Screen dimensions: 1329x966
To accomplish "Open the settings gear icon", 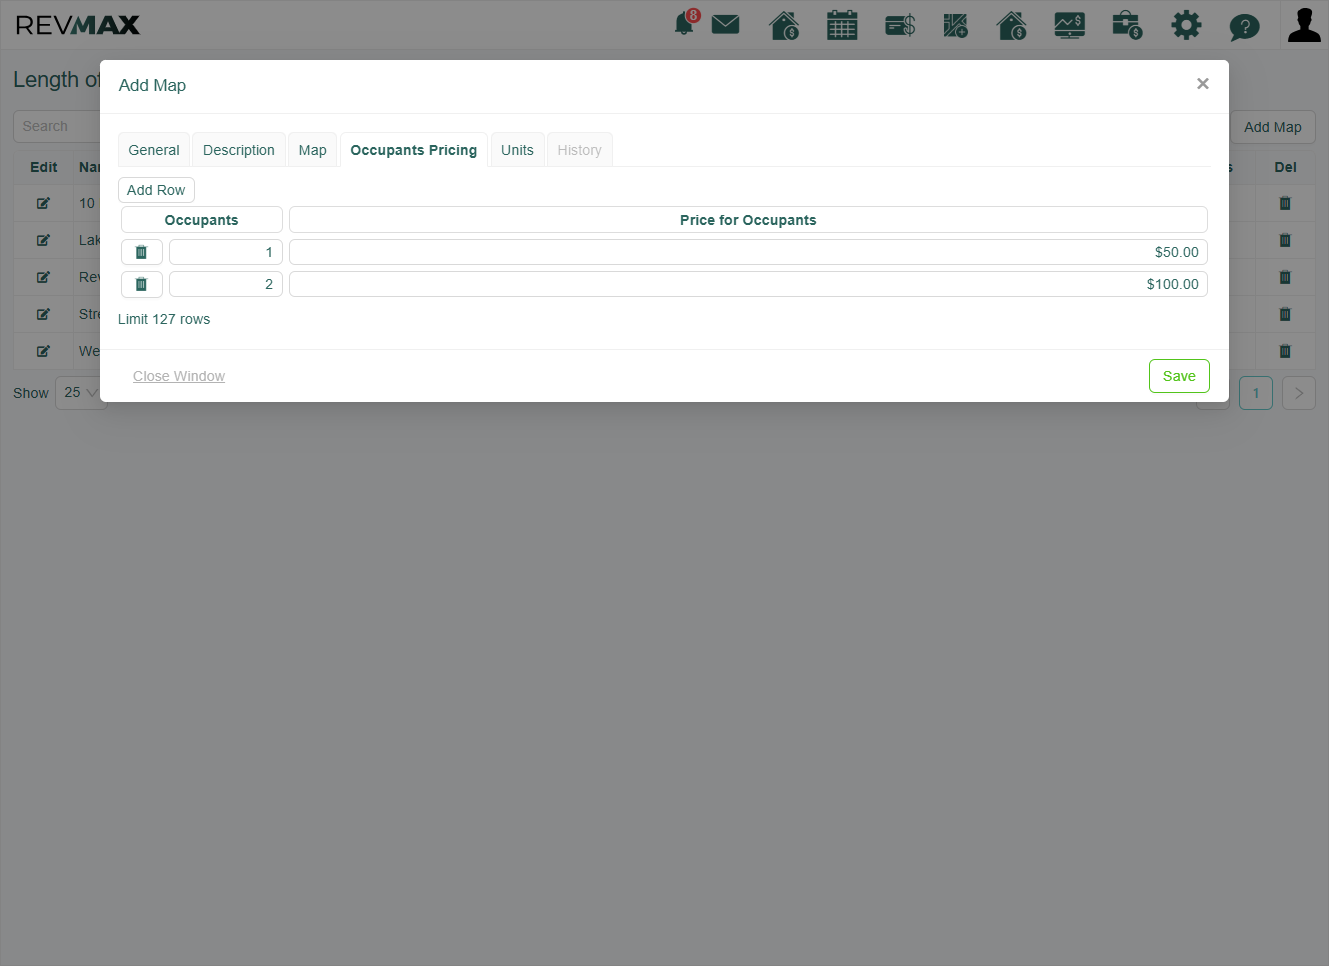I will click(x=1186, y=25).
